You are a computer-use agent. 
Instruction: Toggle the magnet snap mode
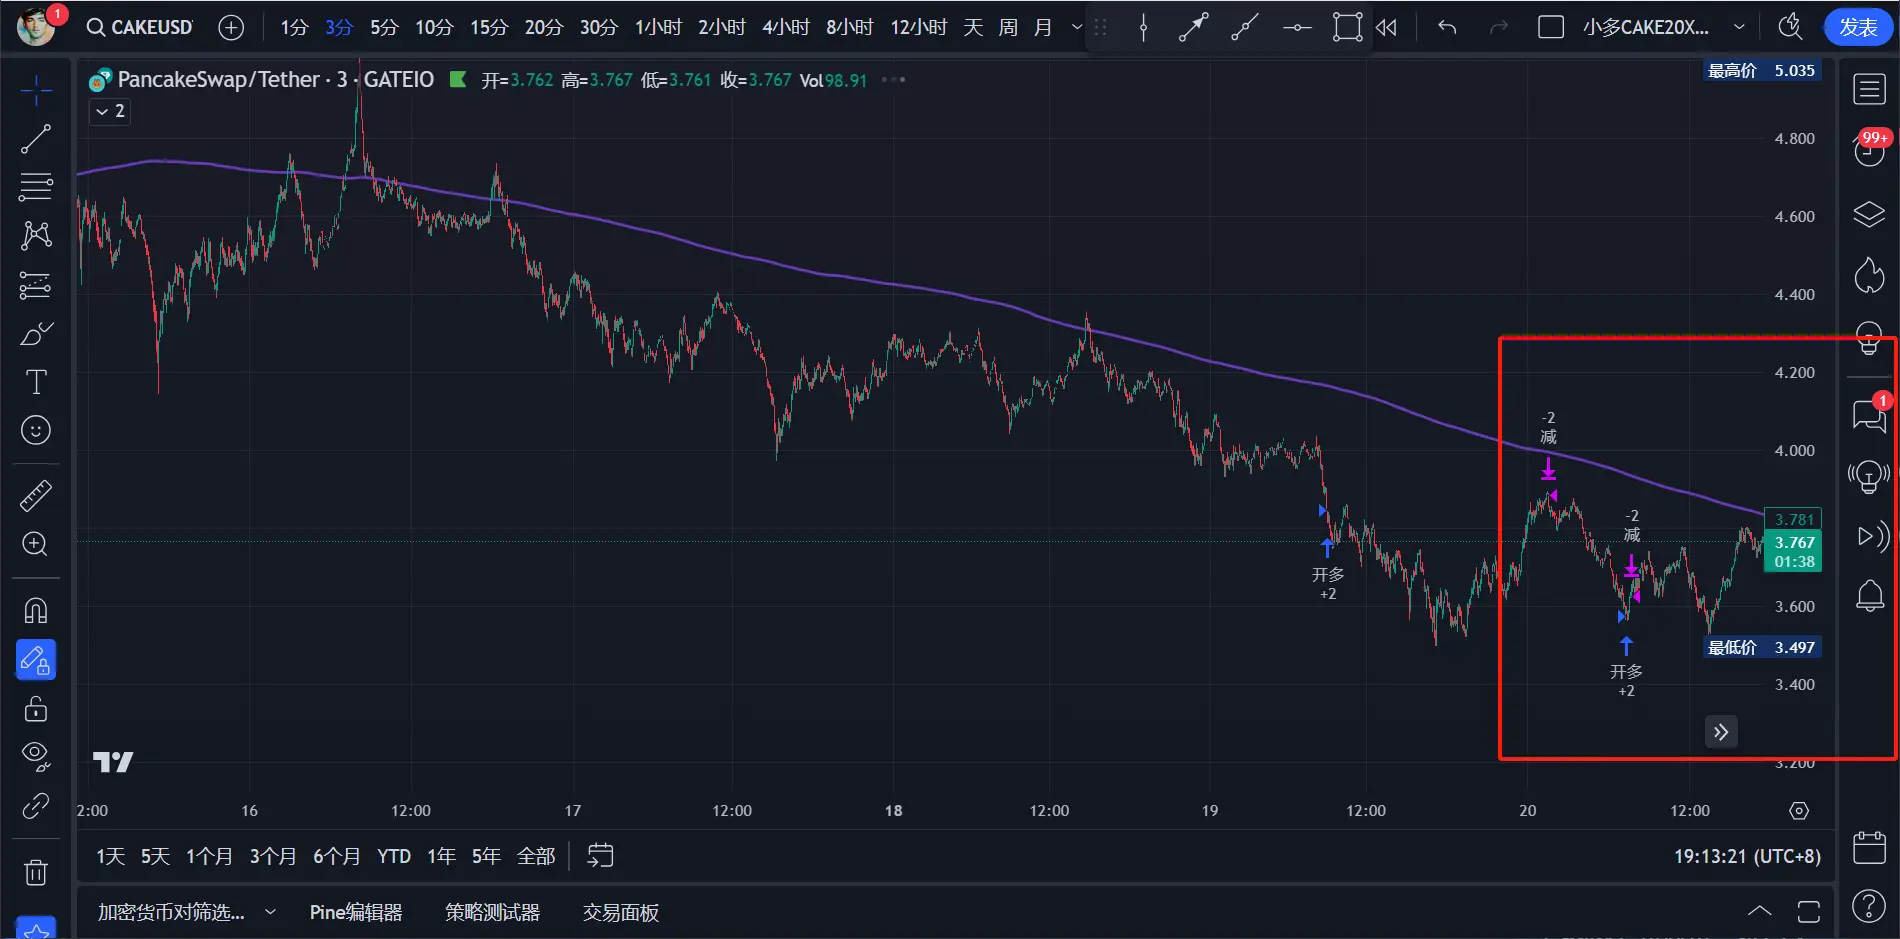(x=36, y=611)
